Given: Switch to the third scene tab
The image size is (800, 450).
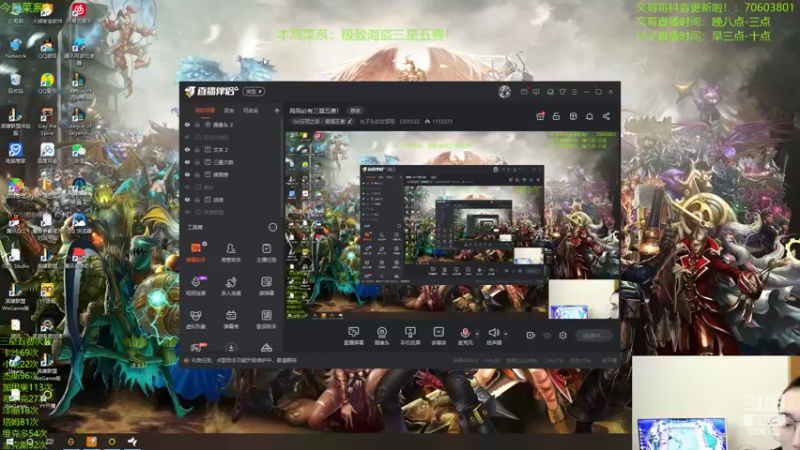Looking at the screenshot, I should point(251,110).
